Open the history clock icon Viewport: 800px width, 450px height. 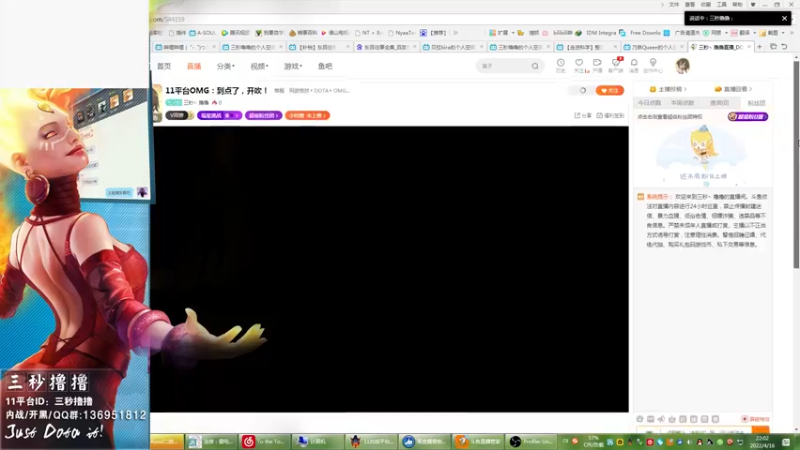click(x=561, y=65)
